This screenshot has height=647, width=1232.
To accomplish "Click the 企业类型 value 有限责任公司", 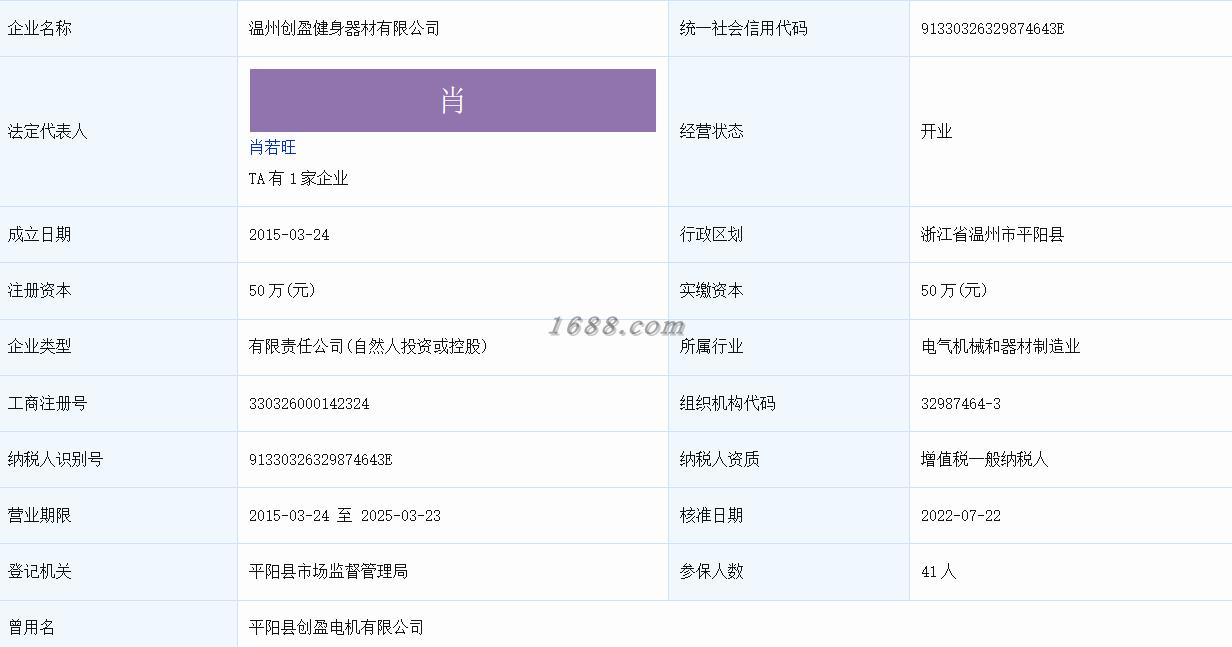I will point(368,347).
